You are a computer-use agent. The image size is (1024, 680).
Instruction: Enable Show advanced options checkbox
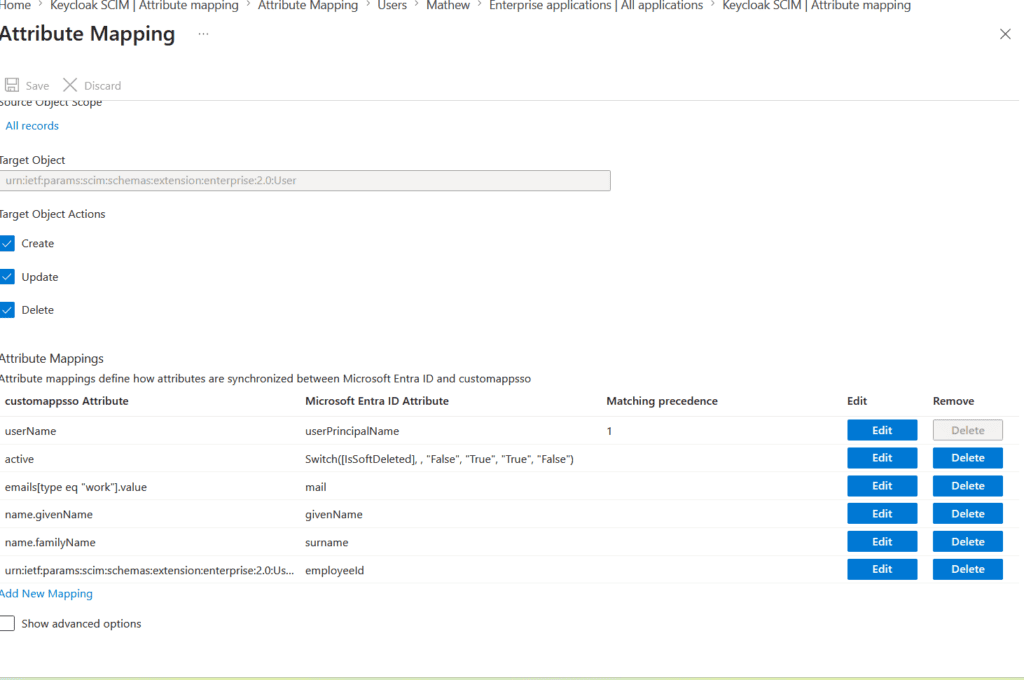7,624
